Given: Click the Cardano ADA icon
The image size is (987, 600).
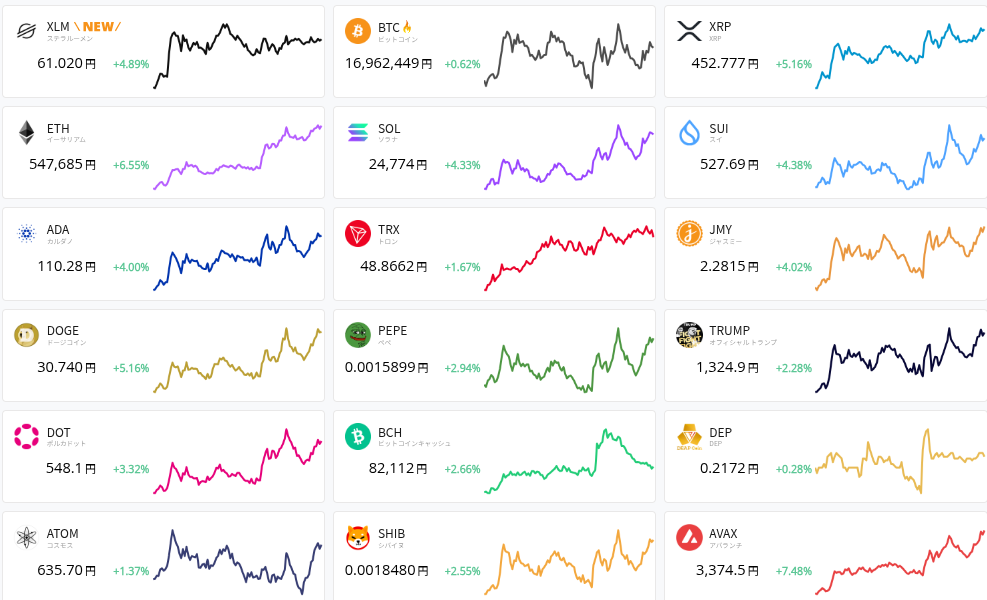Looking at the screenshot, I should (27, 234).
